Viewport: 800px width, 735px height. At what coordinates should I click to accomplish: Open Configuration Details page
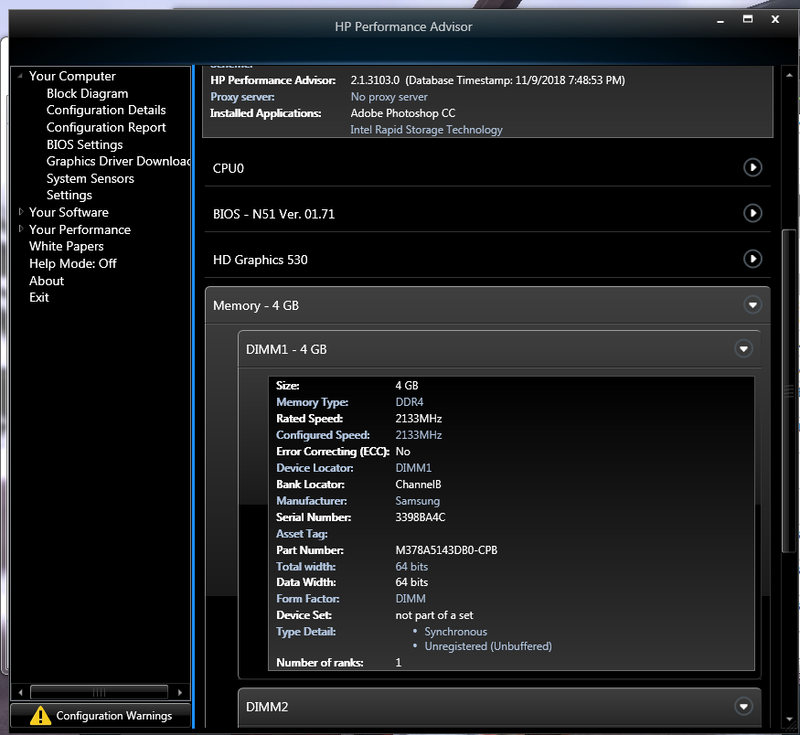[106, 111]
